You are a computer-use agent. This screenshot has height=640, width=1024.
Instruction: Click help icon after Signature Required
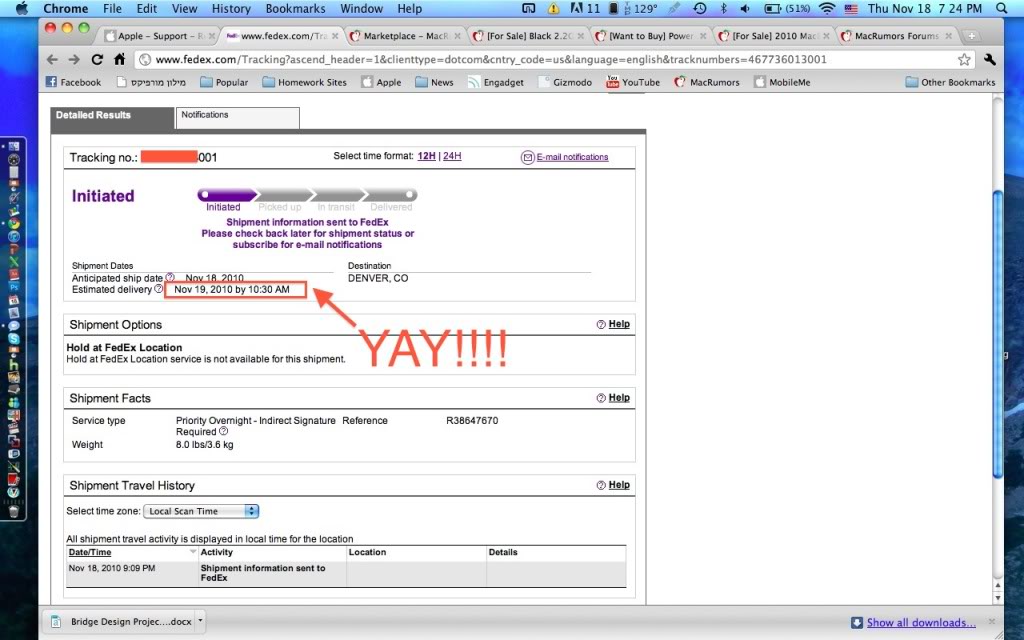click(x=223, y=431)
